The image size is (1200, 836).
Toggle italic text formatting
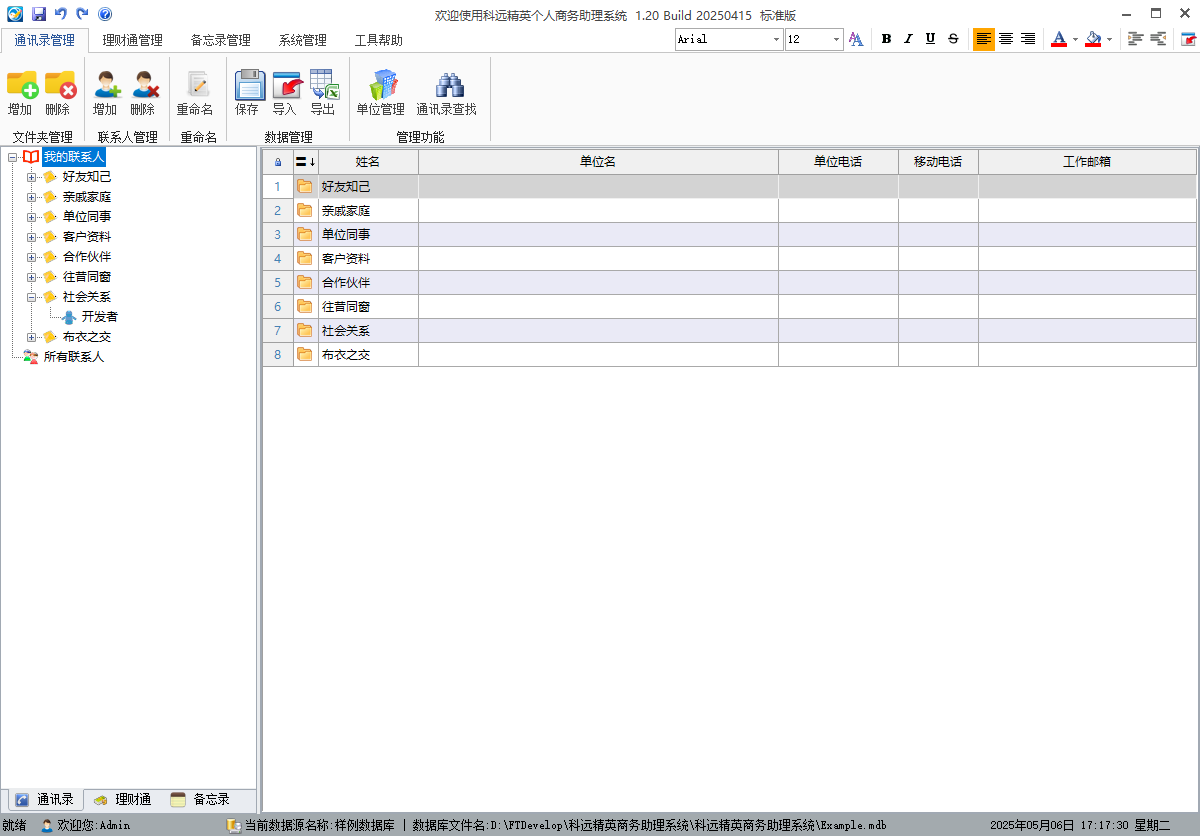908,39
